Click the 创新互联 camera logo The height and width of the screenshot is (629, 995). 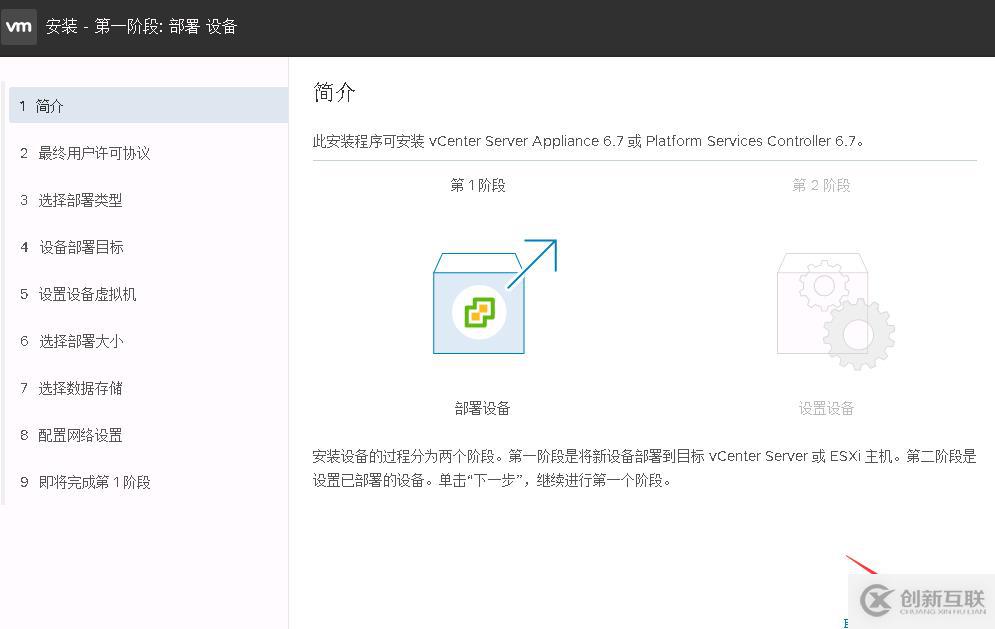pyautogui.click(x=878, y=597)
